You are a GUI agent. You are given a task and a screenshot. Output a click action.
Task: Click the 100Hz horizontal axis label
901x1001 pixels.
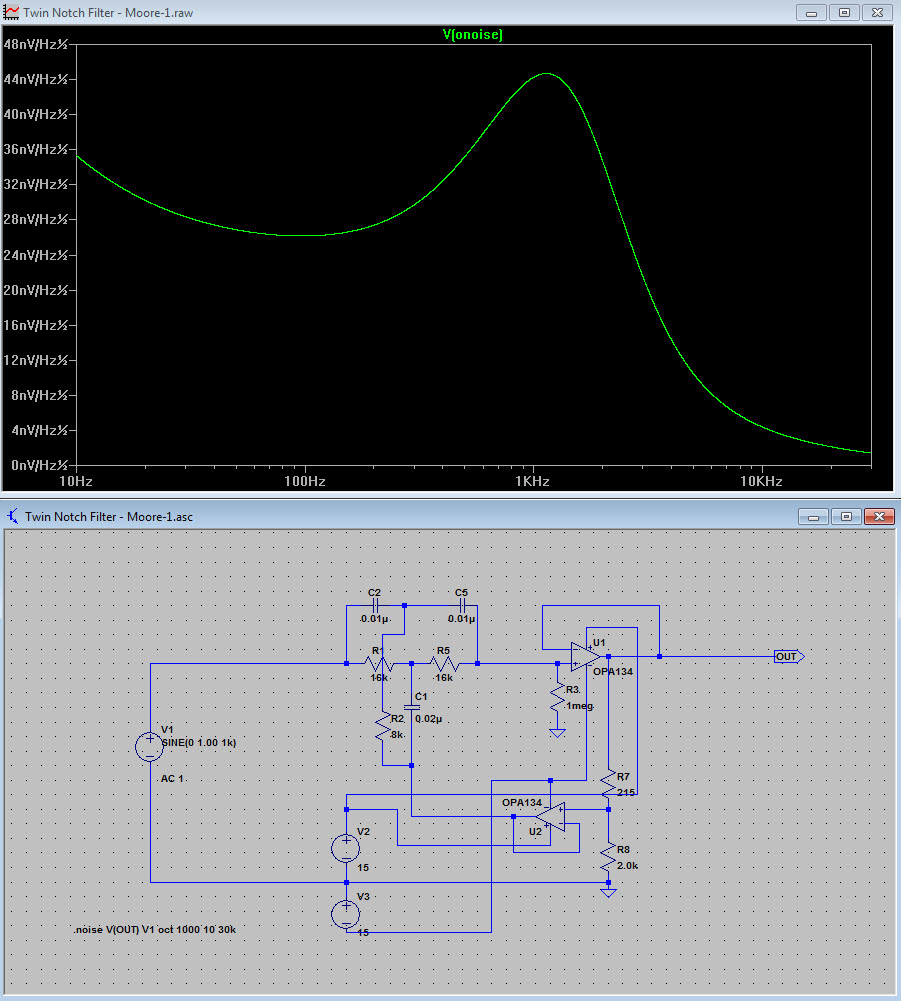(x=305, y=481)
